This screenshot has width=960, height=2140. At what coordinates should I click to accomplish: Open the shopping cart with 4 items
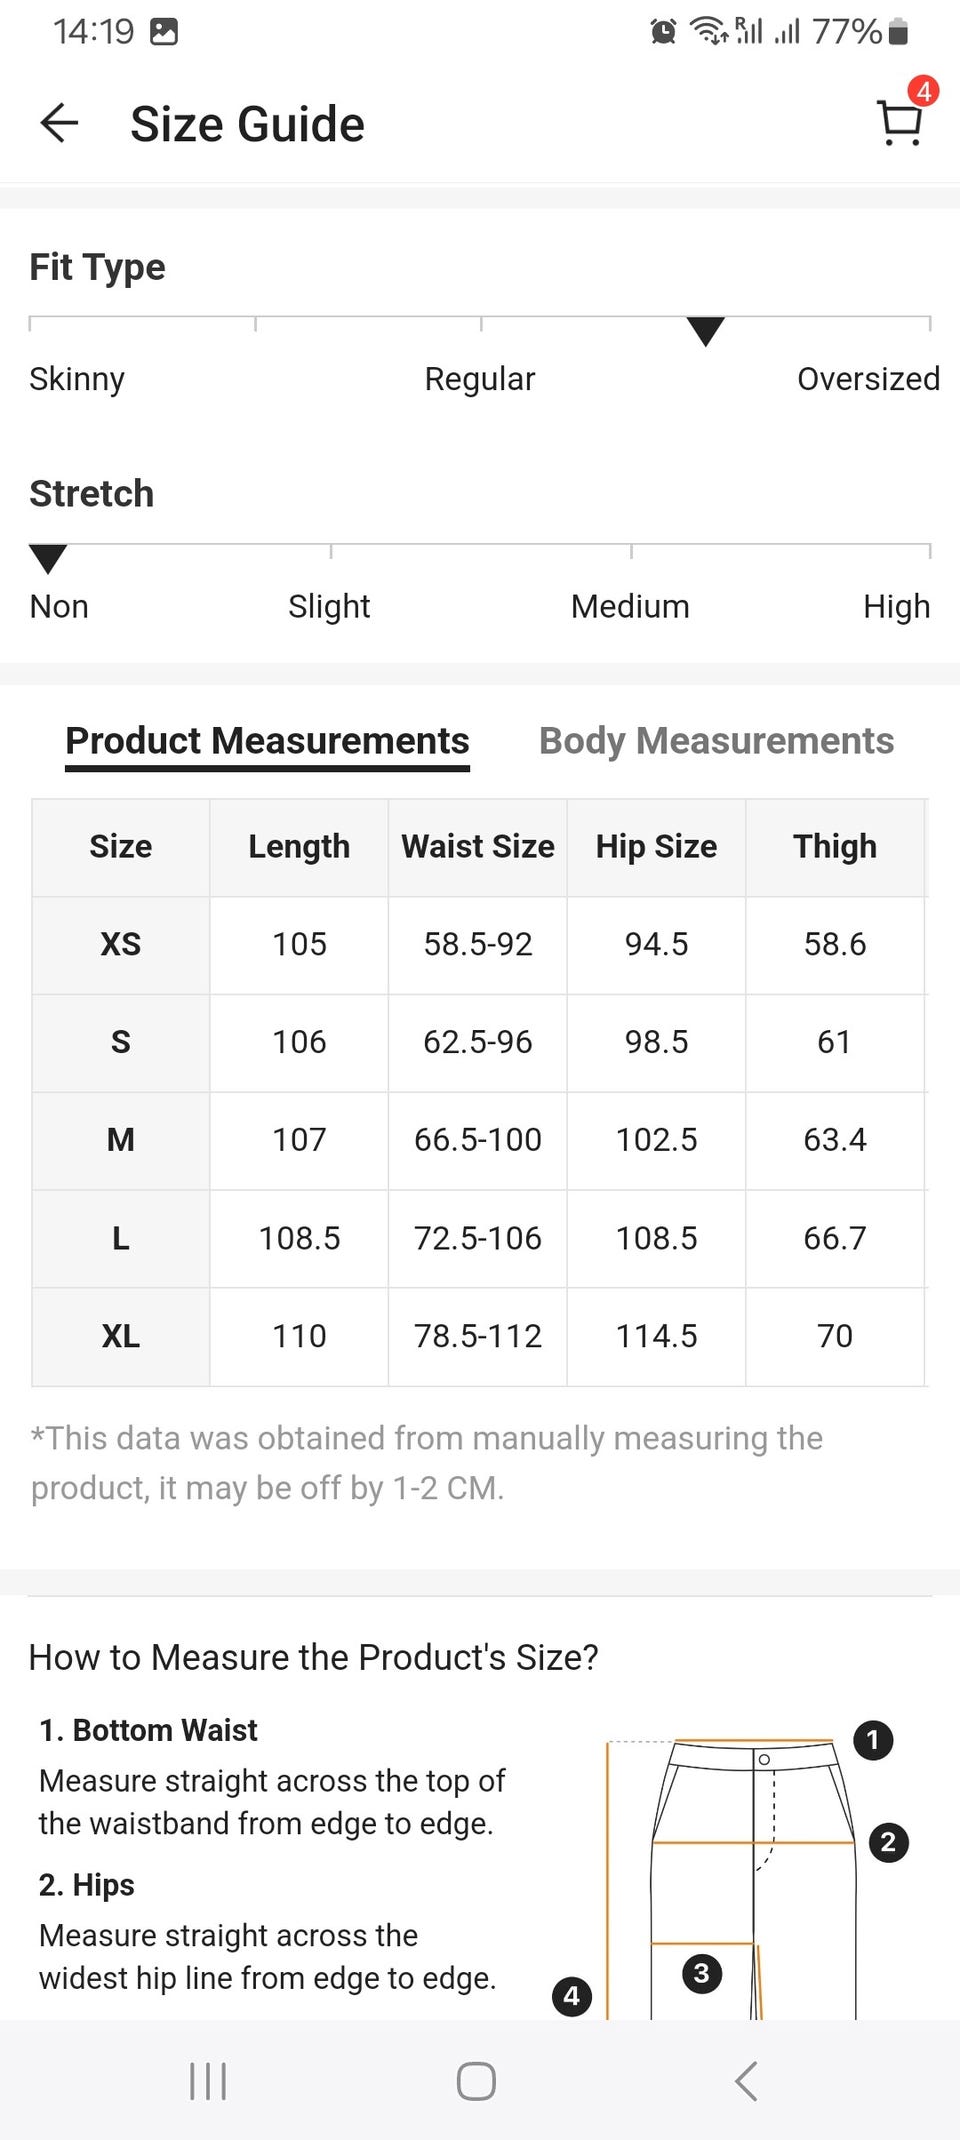pyautogui.click(x=900, y=122)
